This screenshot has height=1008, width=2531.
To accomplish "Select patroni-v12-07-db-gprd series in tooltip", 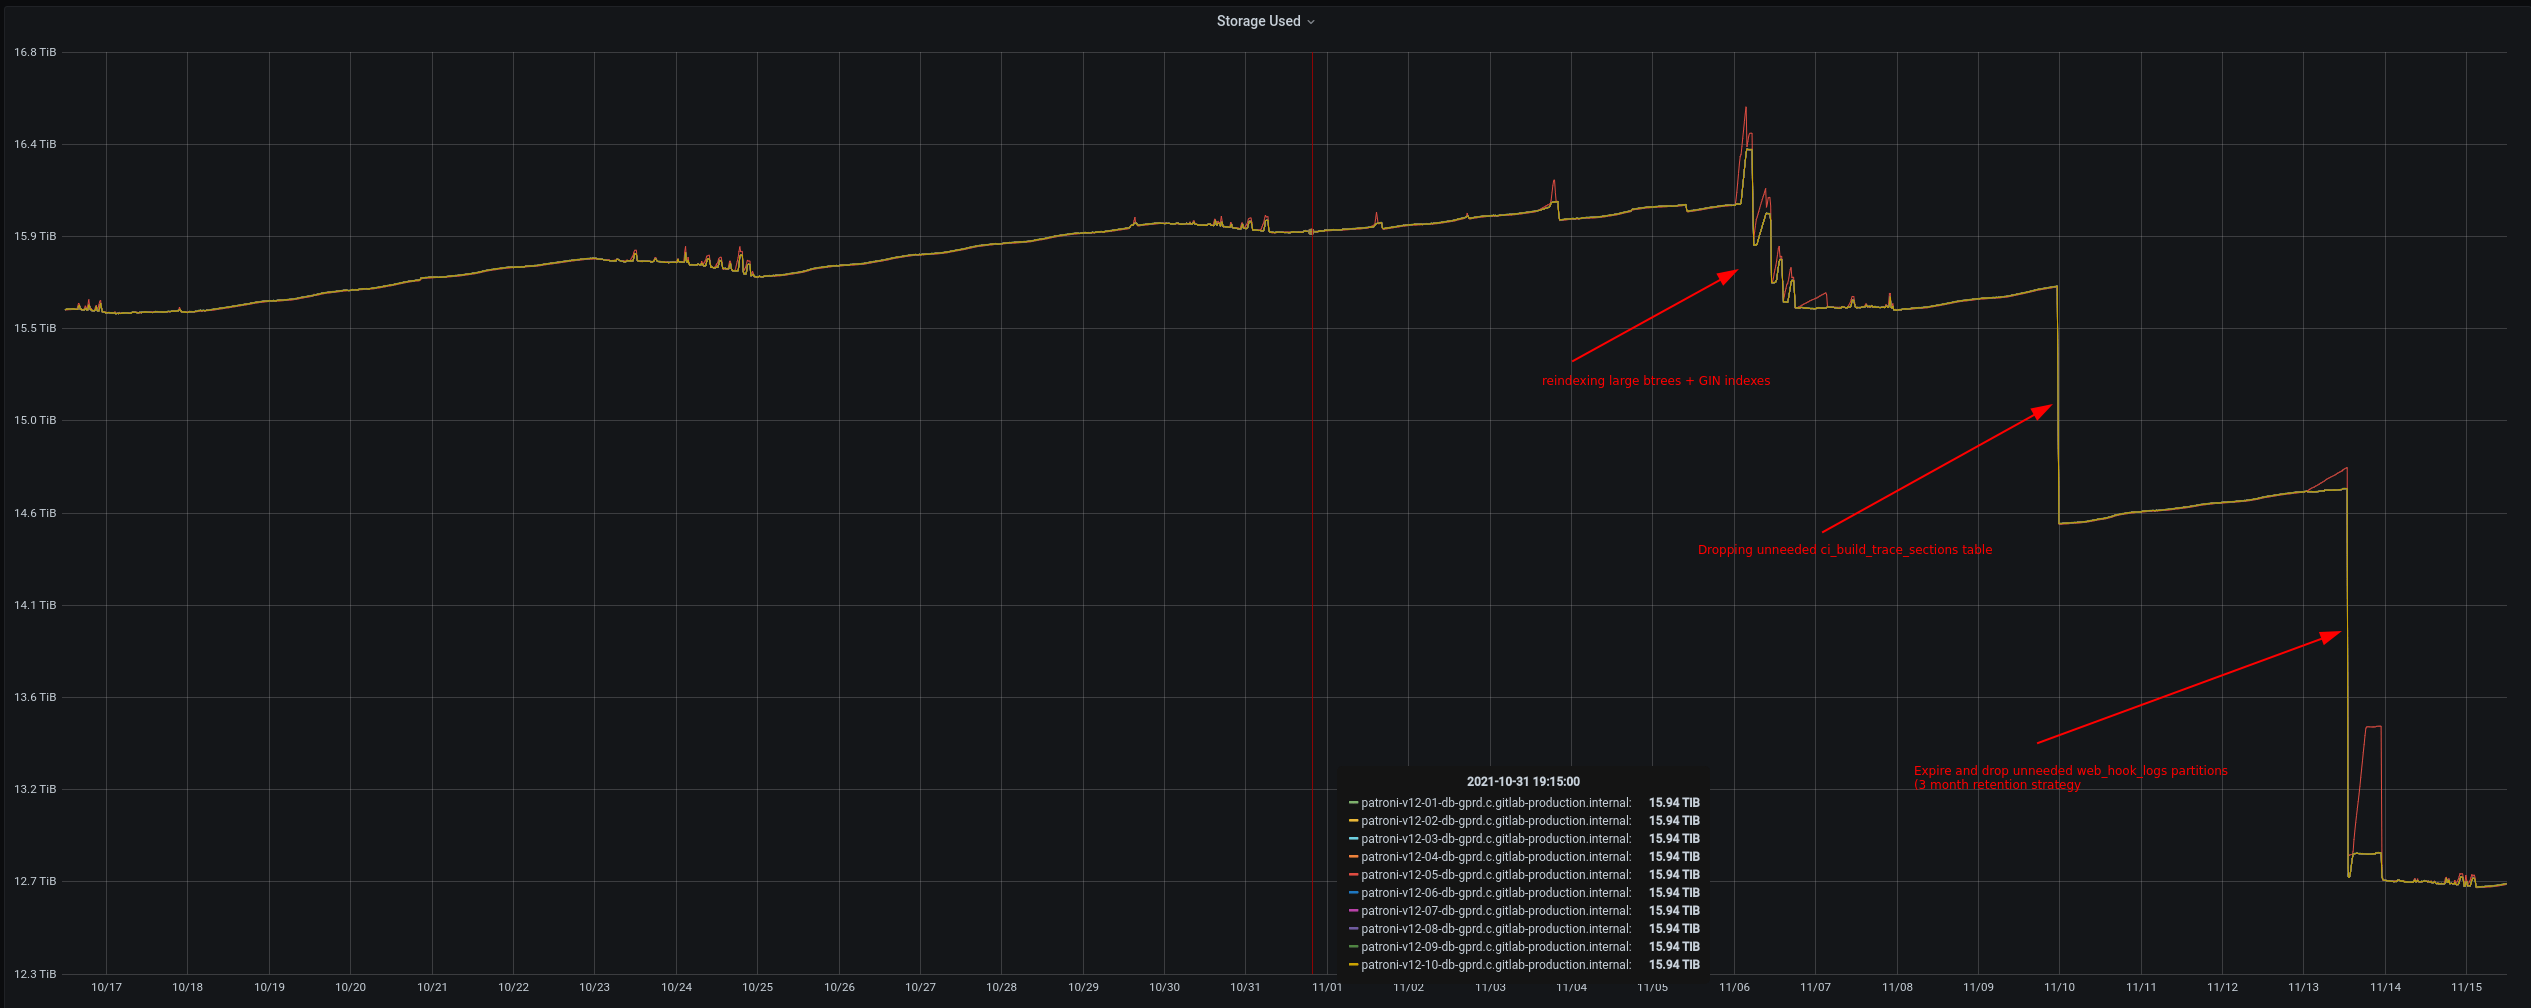I will click(x=1524, y=911).
